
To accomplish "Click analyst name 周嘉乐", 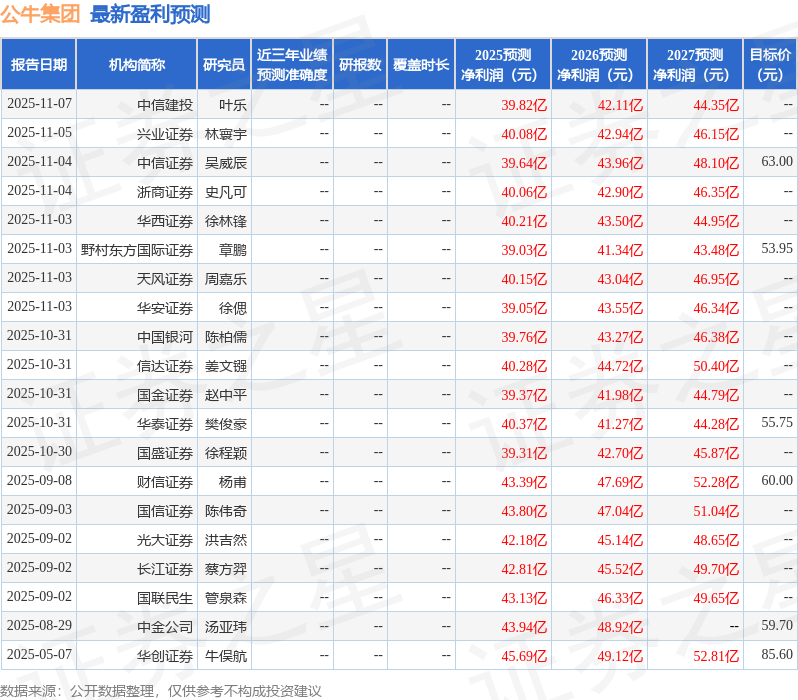I will pos(226,279).
